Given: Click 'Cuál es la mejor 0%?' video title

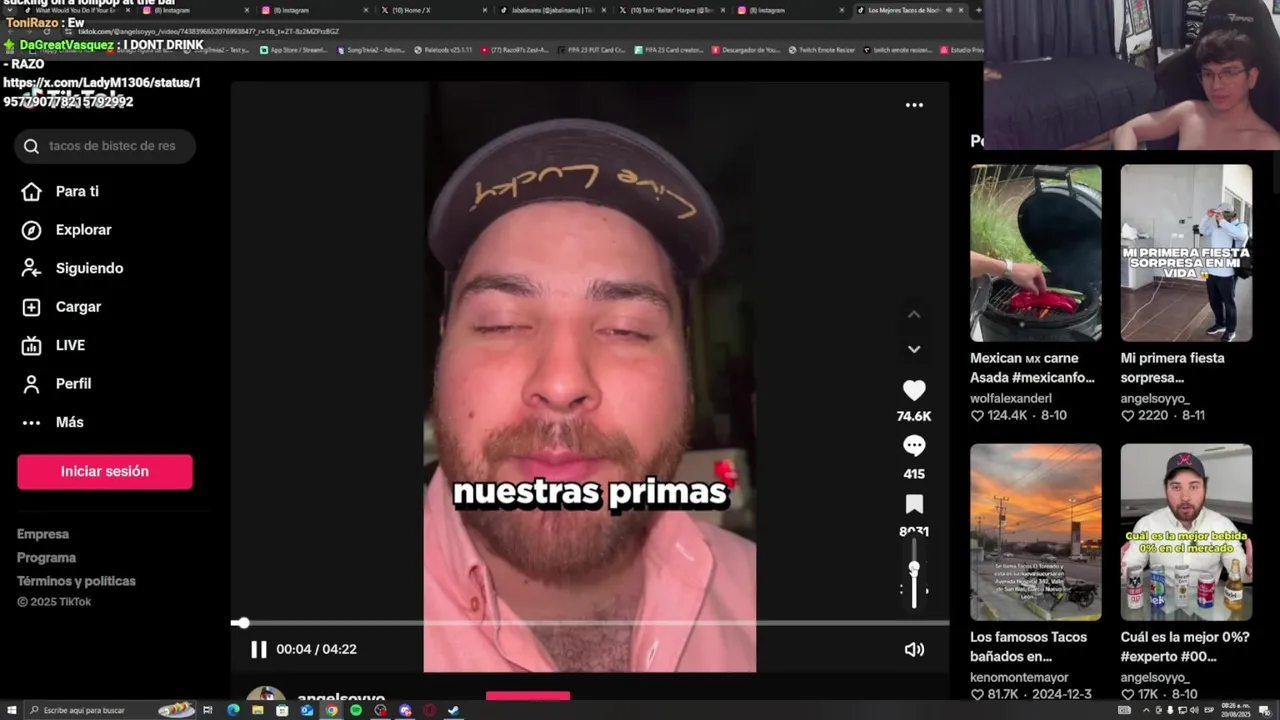Looking at the screenshot, I should (1186, 646).
